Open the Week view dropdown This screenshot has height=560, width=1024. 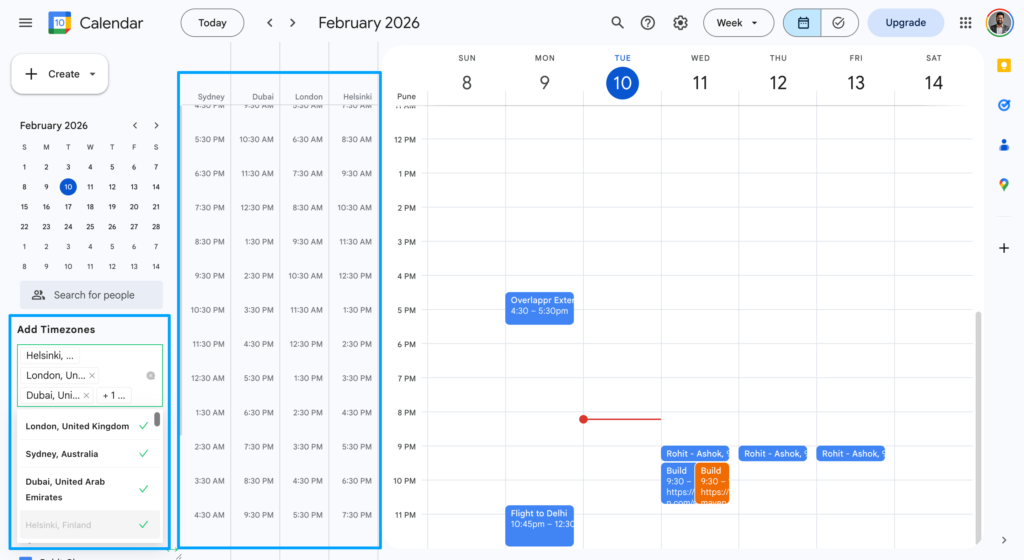pyautogui.click(x=738, y=23)
